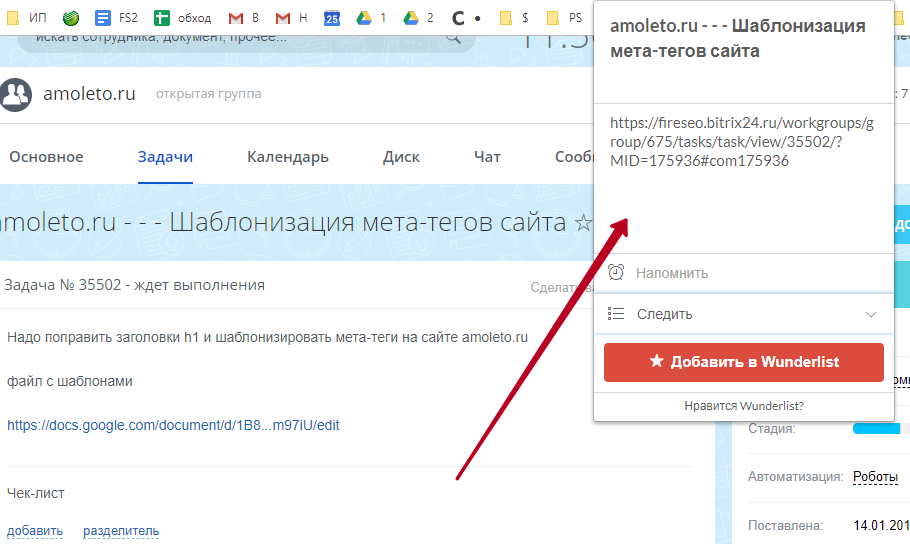The height and width of the screenshot is (544, 910).
Task: Click the alarm clock reminder icon
Action: coord(616,273)
